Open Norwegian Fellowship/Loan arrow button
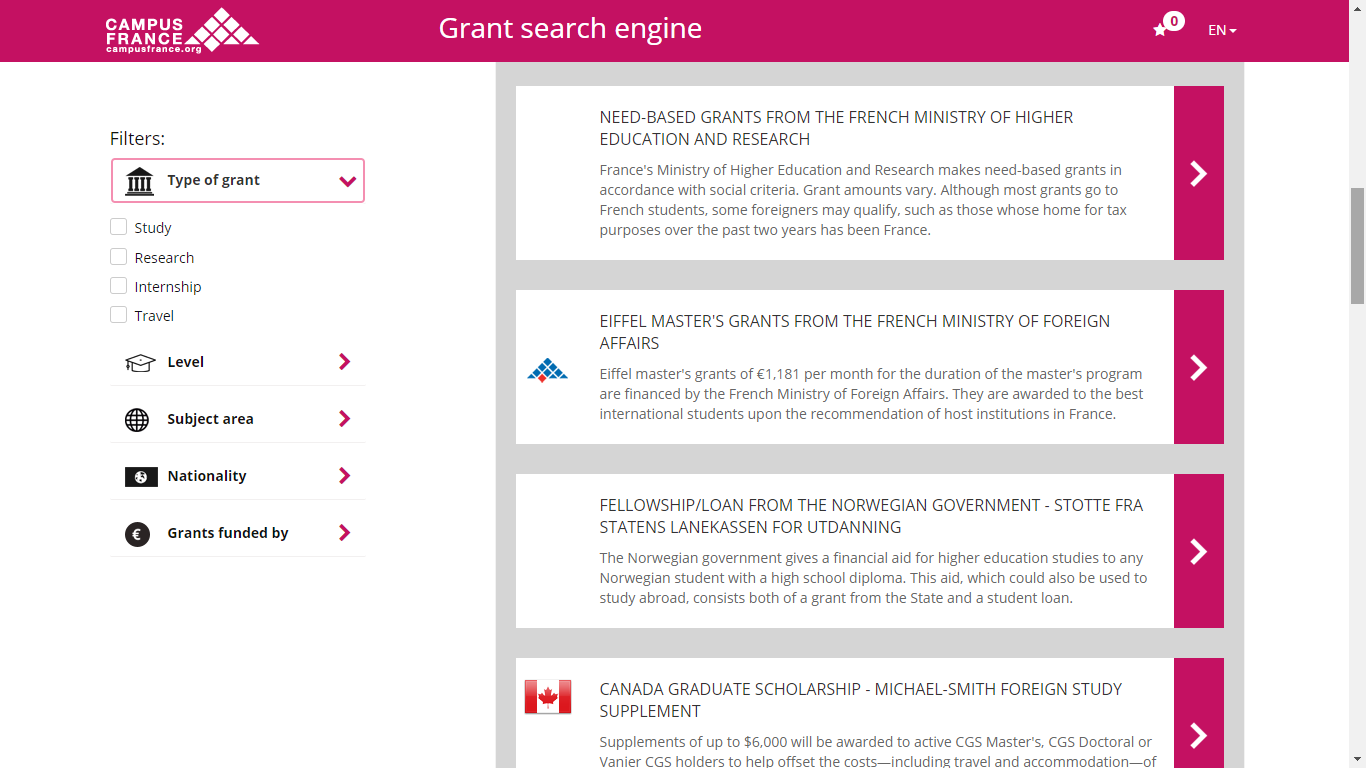 [1199, 551]
